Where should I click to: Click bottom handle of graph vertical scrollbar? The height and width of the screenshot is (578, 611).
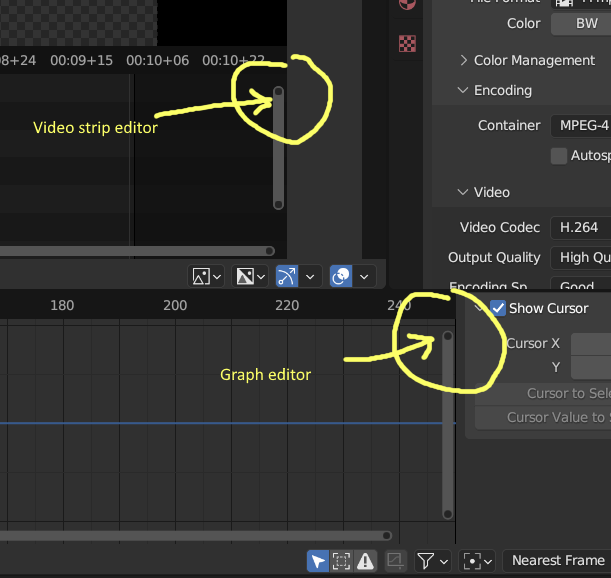[448, 514]
